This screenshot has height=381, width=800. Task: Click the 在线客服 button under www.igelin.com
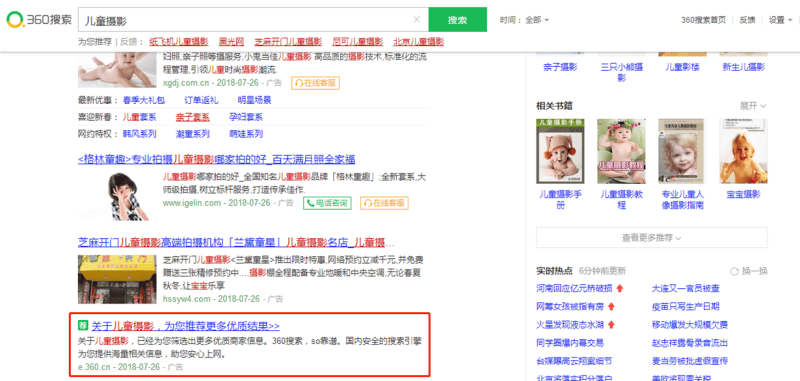[x=384, y=203]
